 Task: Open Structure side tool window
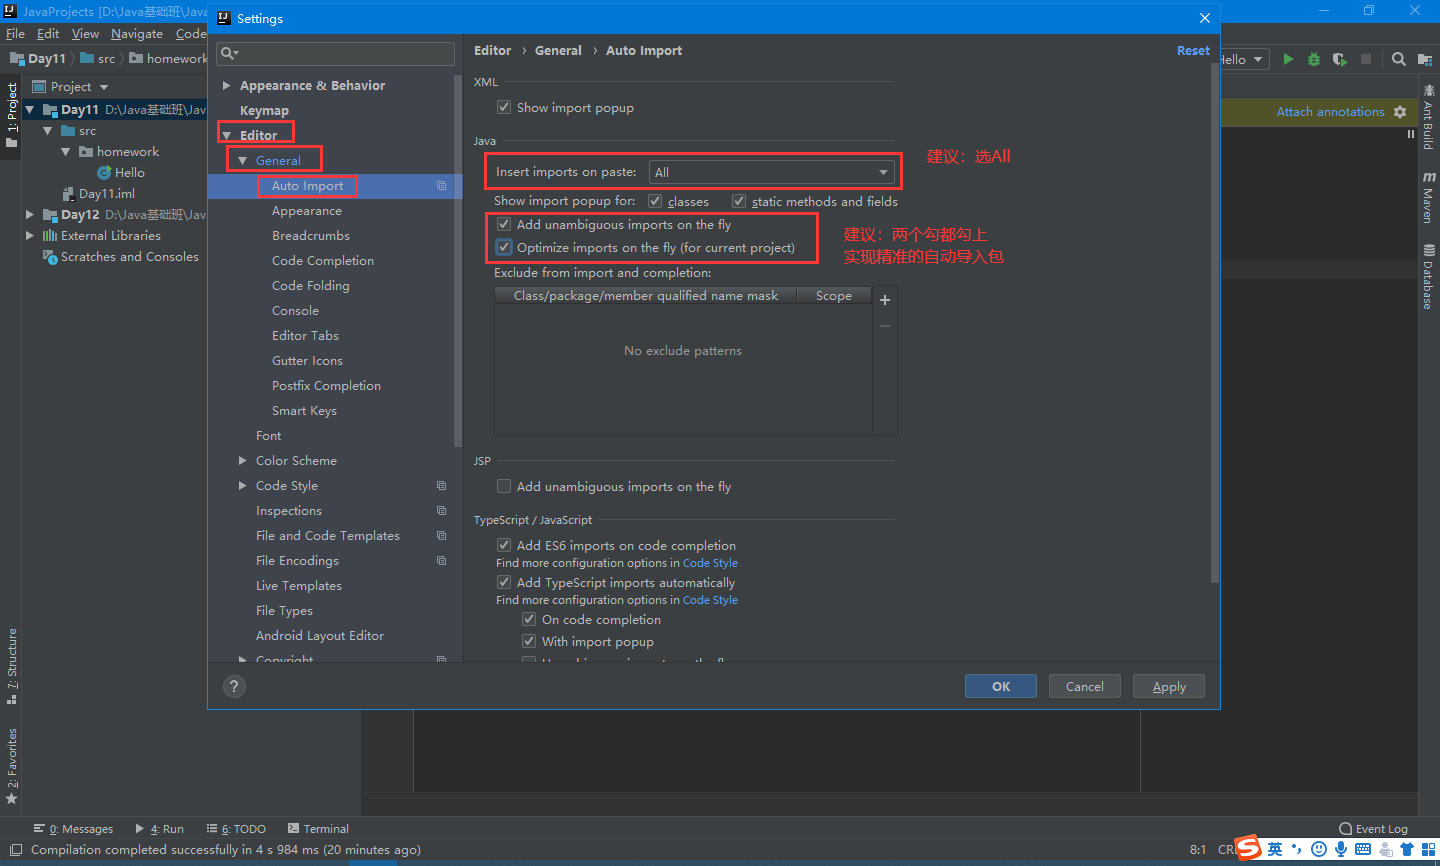click(12, 665)
